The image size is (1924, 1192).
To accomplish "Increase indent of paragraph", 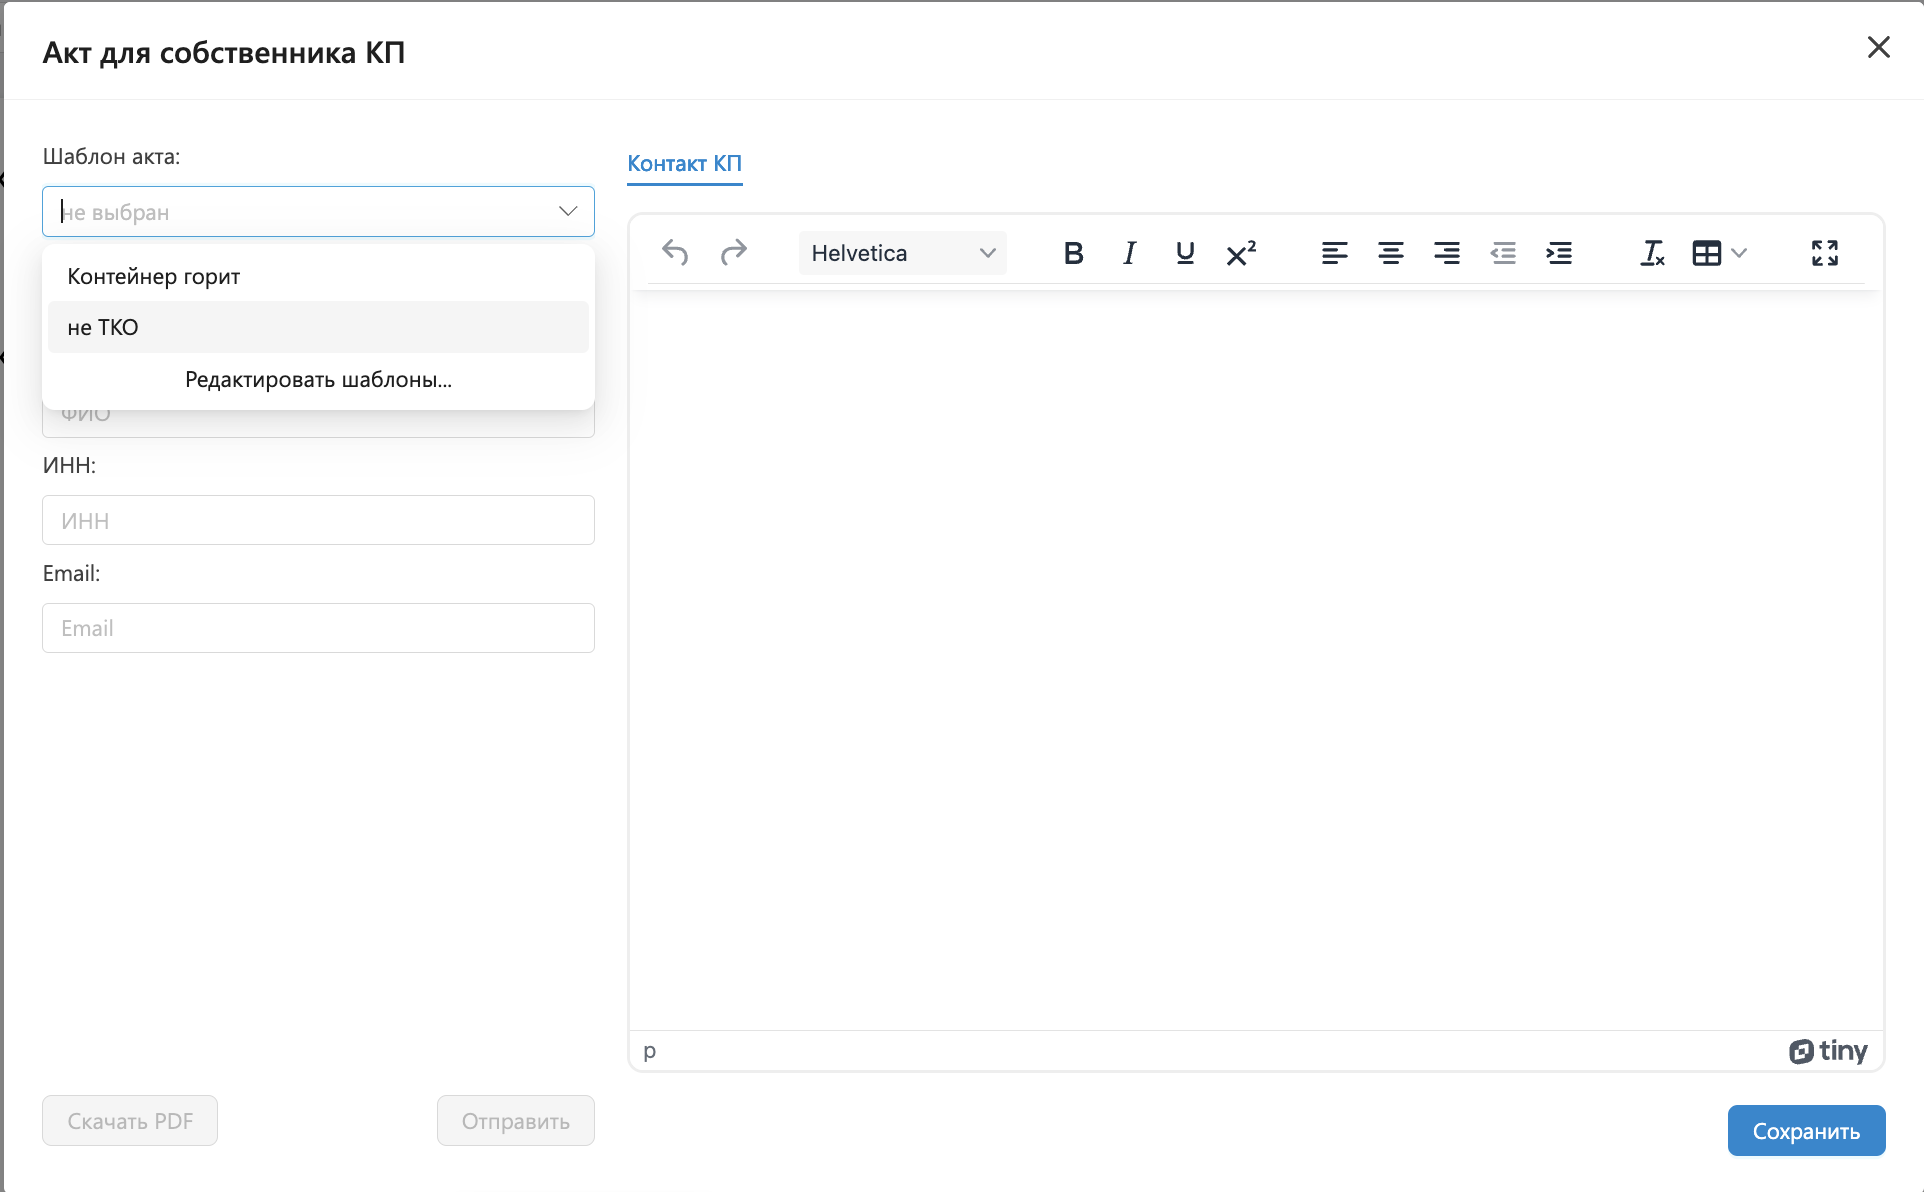I will click(1558, 253).
